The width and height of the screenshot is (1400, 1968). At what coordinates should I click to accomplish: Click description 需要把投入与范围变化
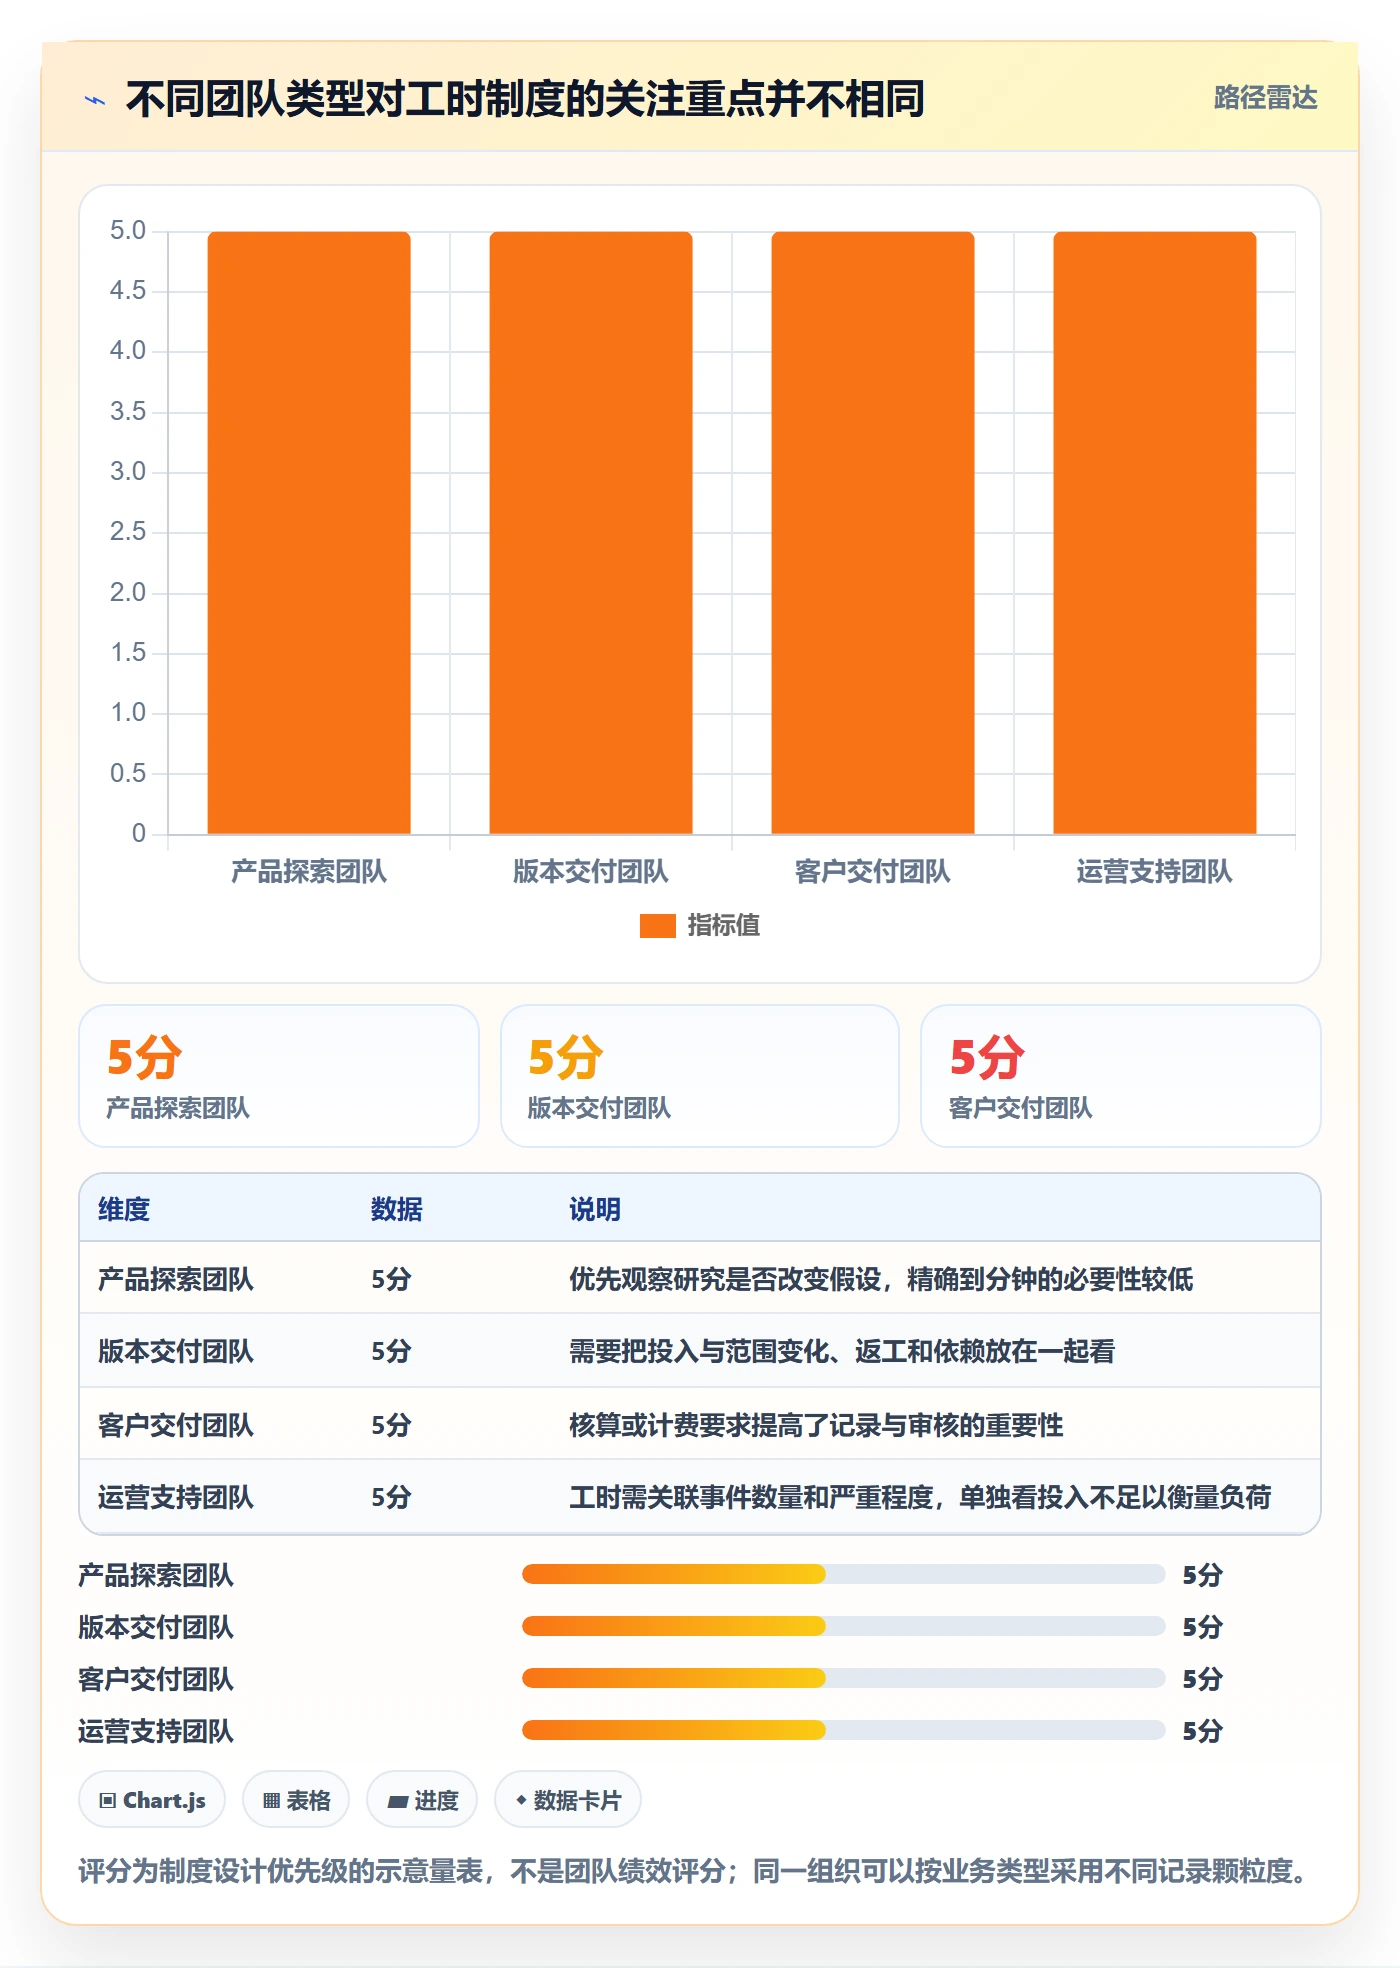pos(842,1351)
